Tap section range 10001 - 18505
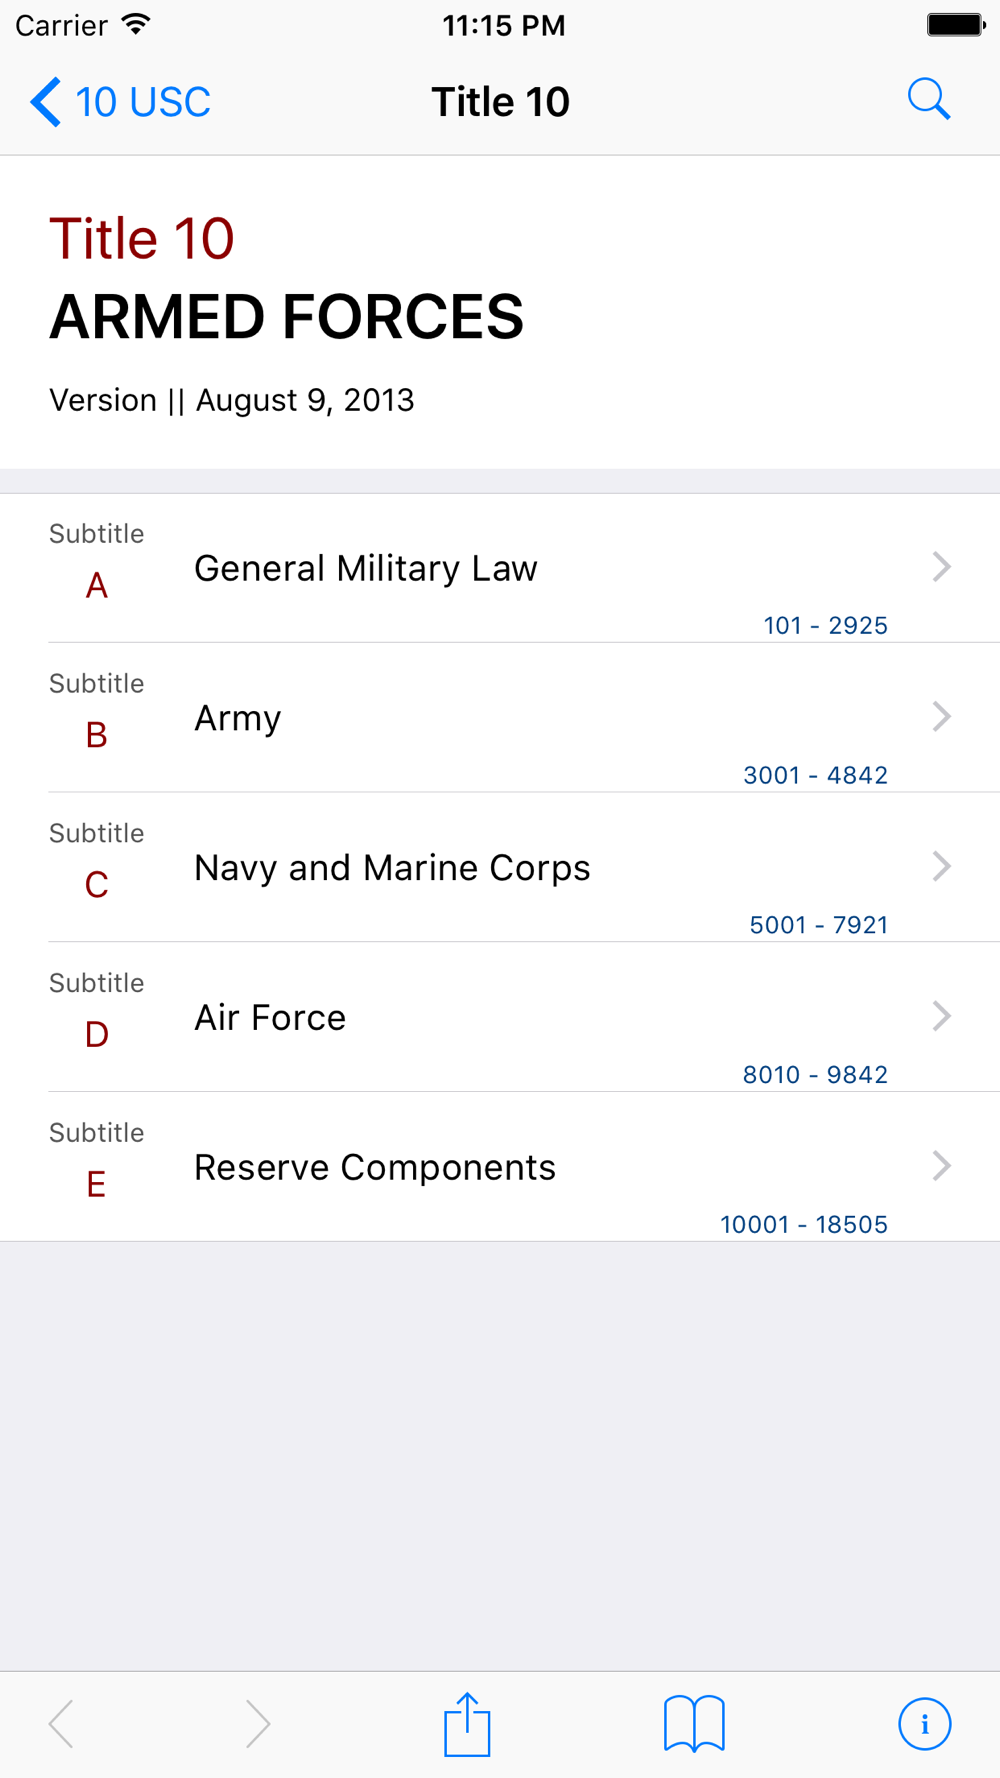1000x1778 pixels. click(x=803, y=1224)
